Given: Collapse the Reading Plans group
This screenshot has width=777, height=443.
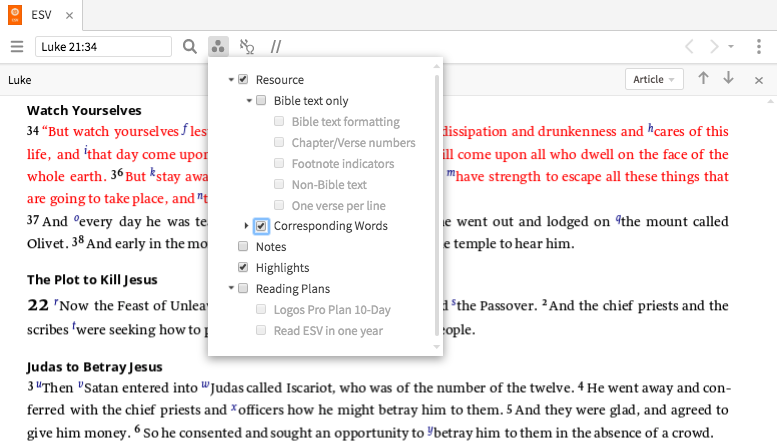Looking at the screenshot, I should [231, 288].
